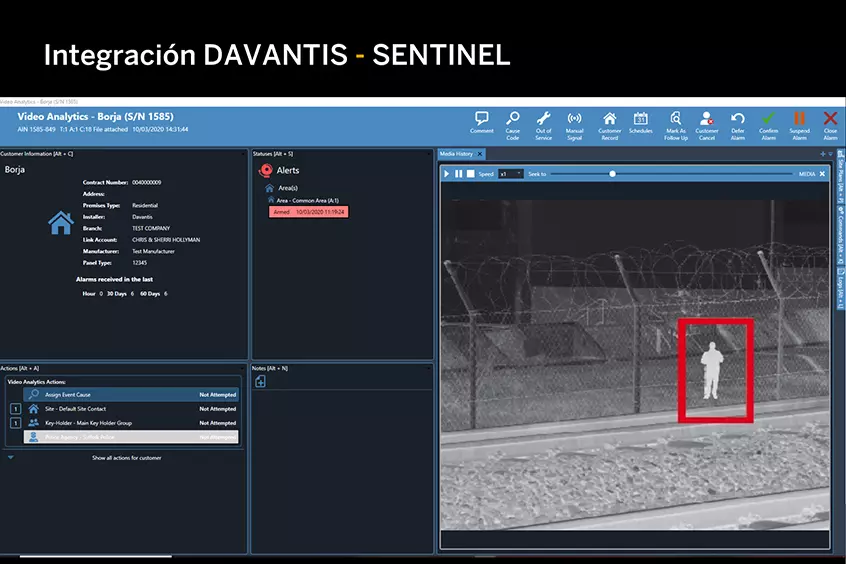Expand Show all actions for customer
Screen dimensions: 846x564
127,458
